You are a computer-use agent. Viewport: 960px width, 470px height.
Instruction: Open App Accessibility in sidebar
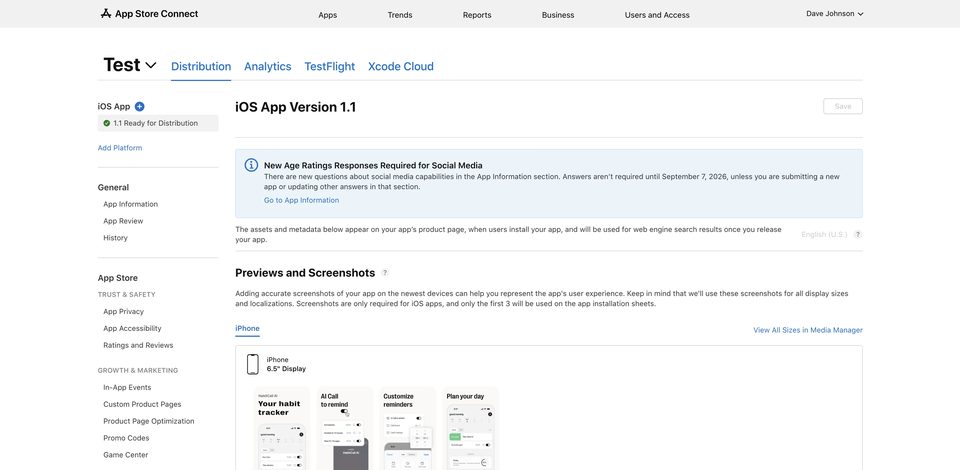(132, 329)
